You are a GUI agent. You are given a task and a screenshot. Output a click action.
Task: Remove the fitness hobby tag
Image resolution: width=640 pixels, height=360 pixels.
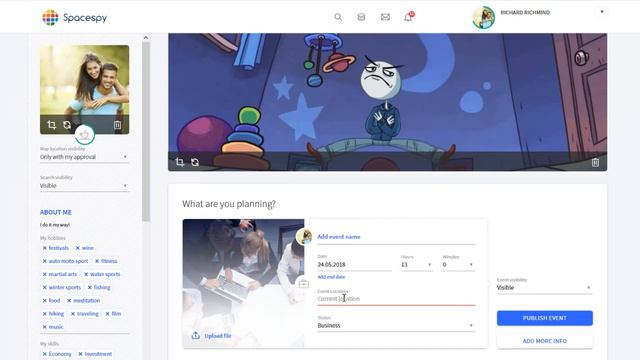[x=97, y=261]
